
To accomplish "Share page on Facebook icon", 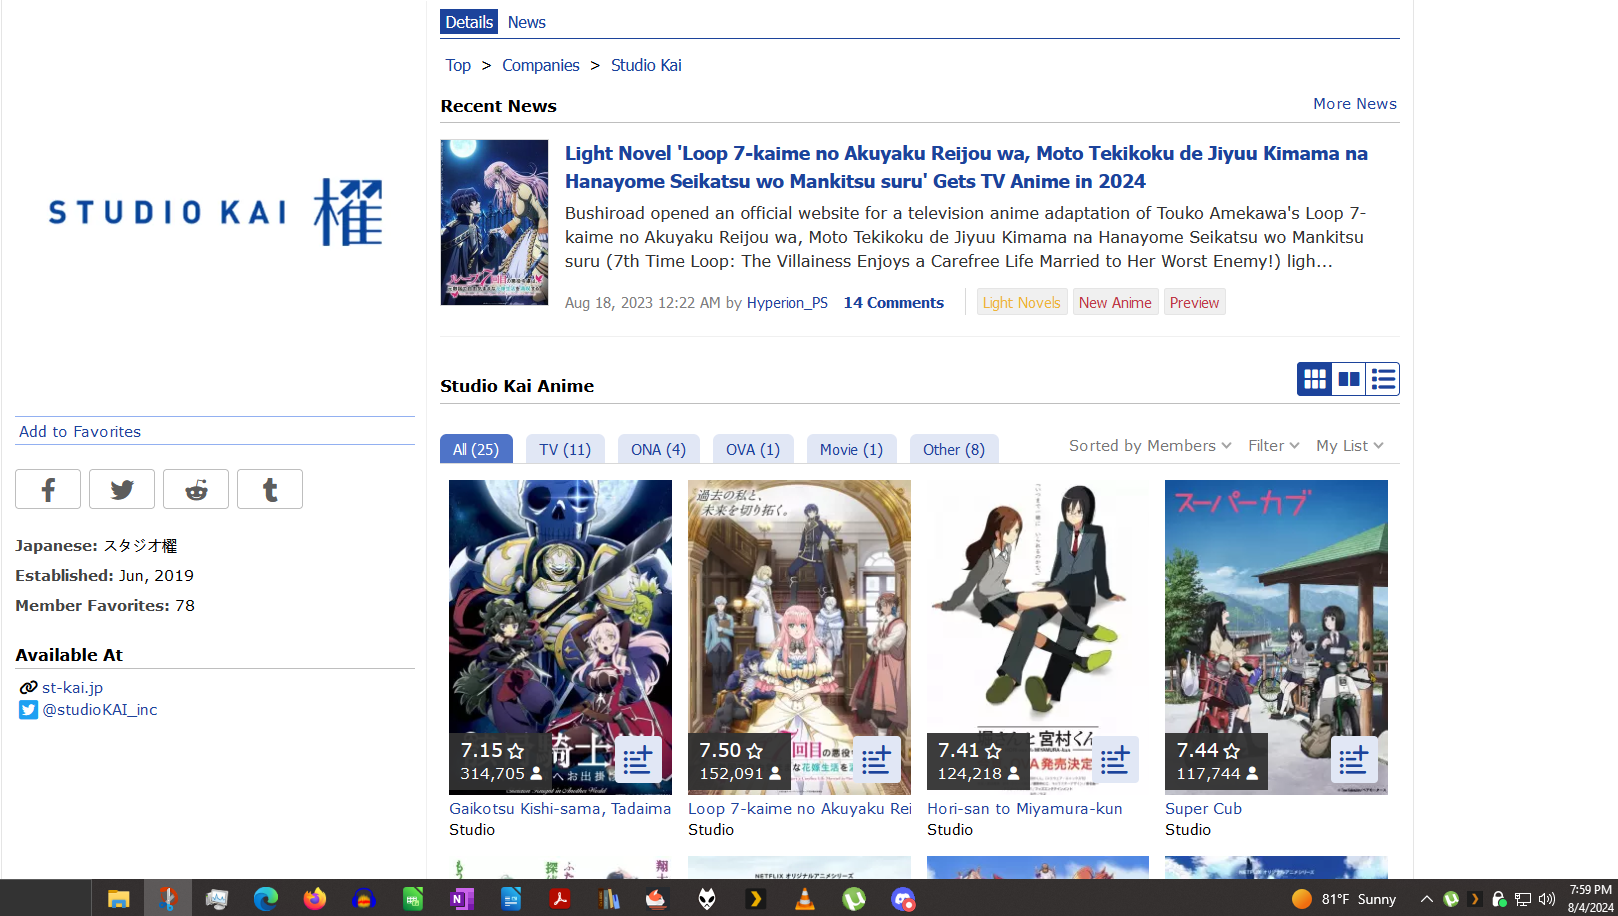I will coord(48,489).
